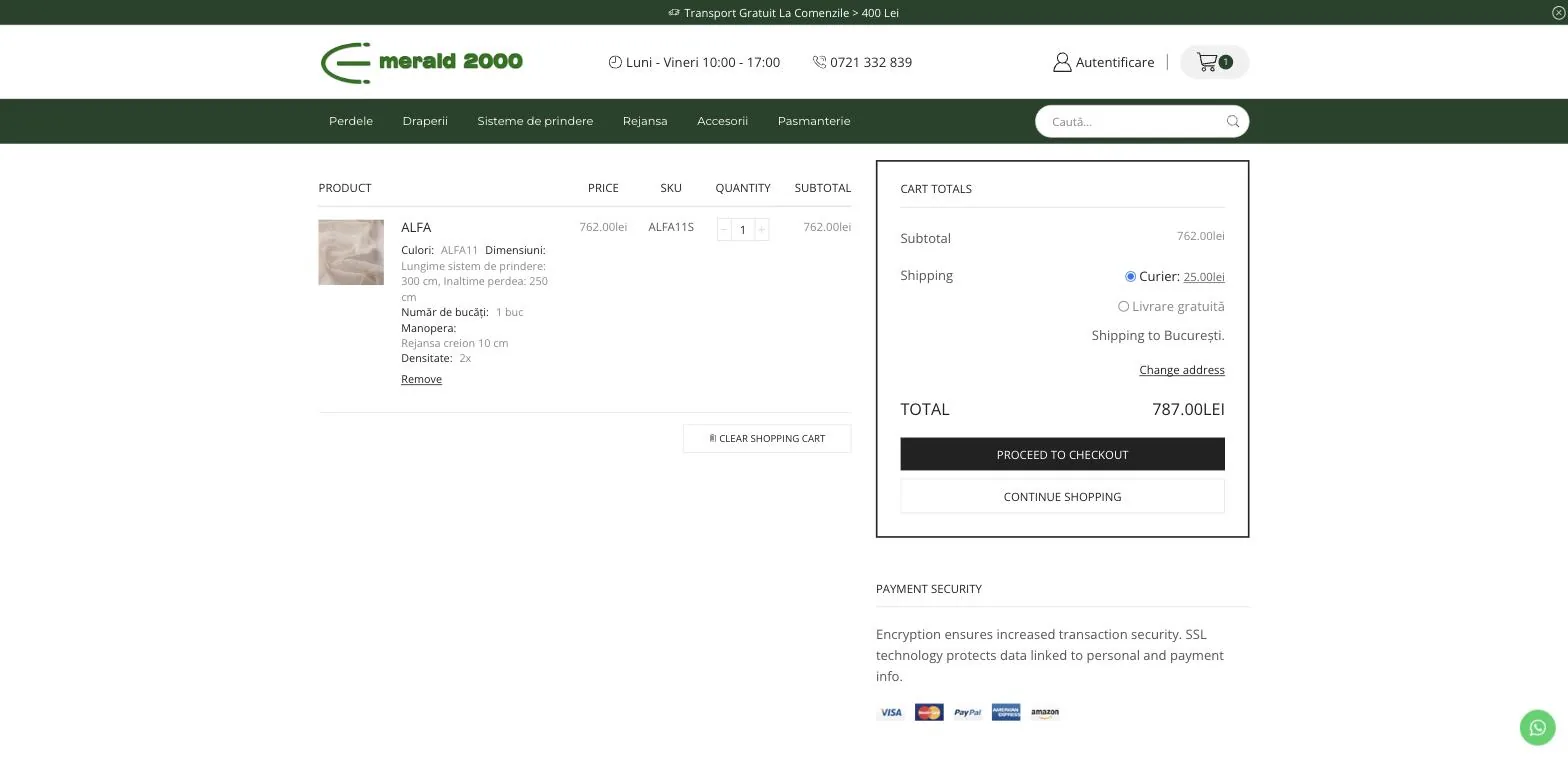Image resolution: width=1568 pixels, height=782 pixels.
Task: Click the PAYMENT SECURITY heading
Action: click(929, 589)
